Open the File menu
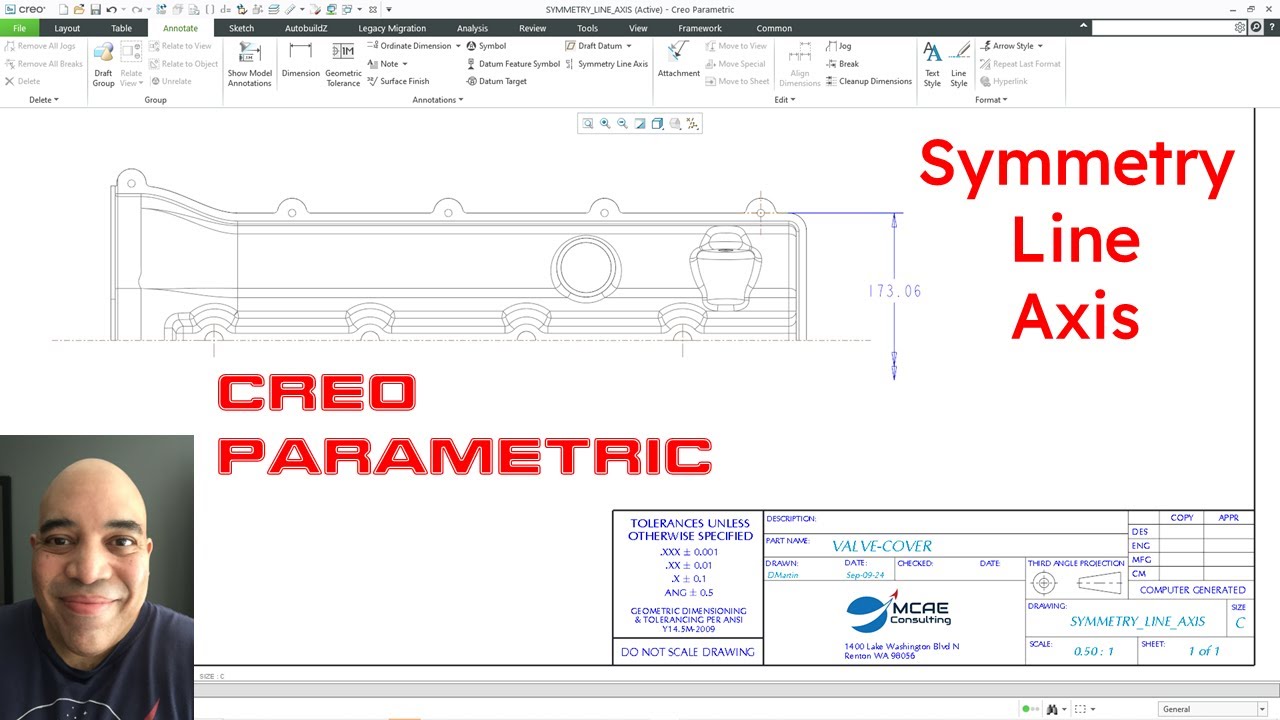 20,28
